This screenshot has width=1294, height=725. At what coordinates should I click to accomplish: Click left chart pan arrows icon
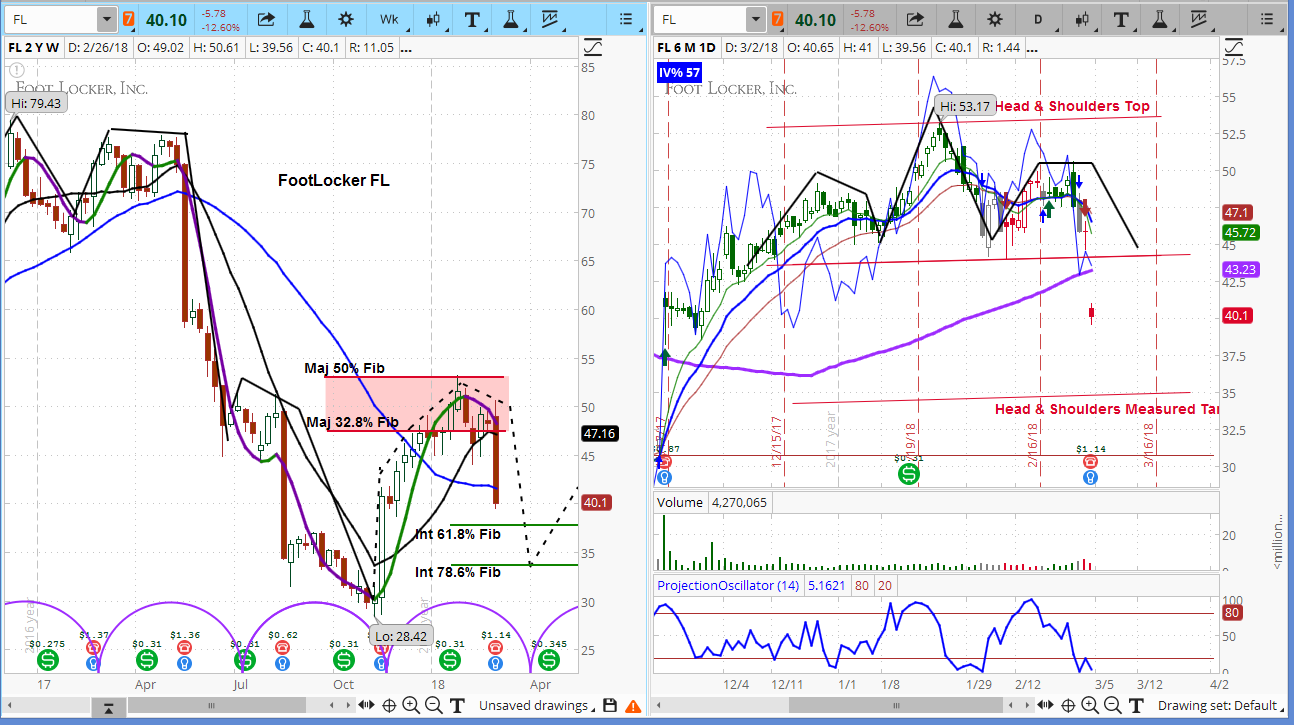point(367,706)
